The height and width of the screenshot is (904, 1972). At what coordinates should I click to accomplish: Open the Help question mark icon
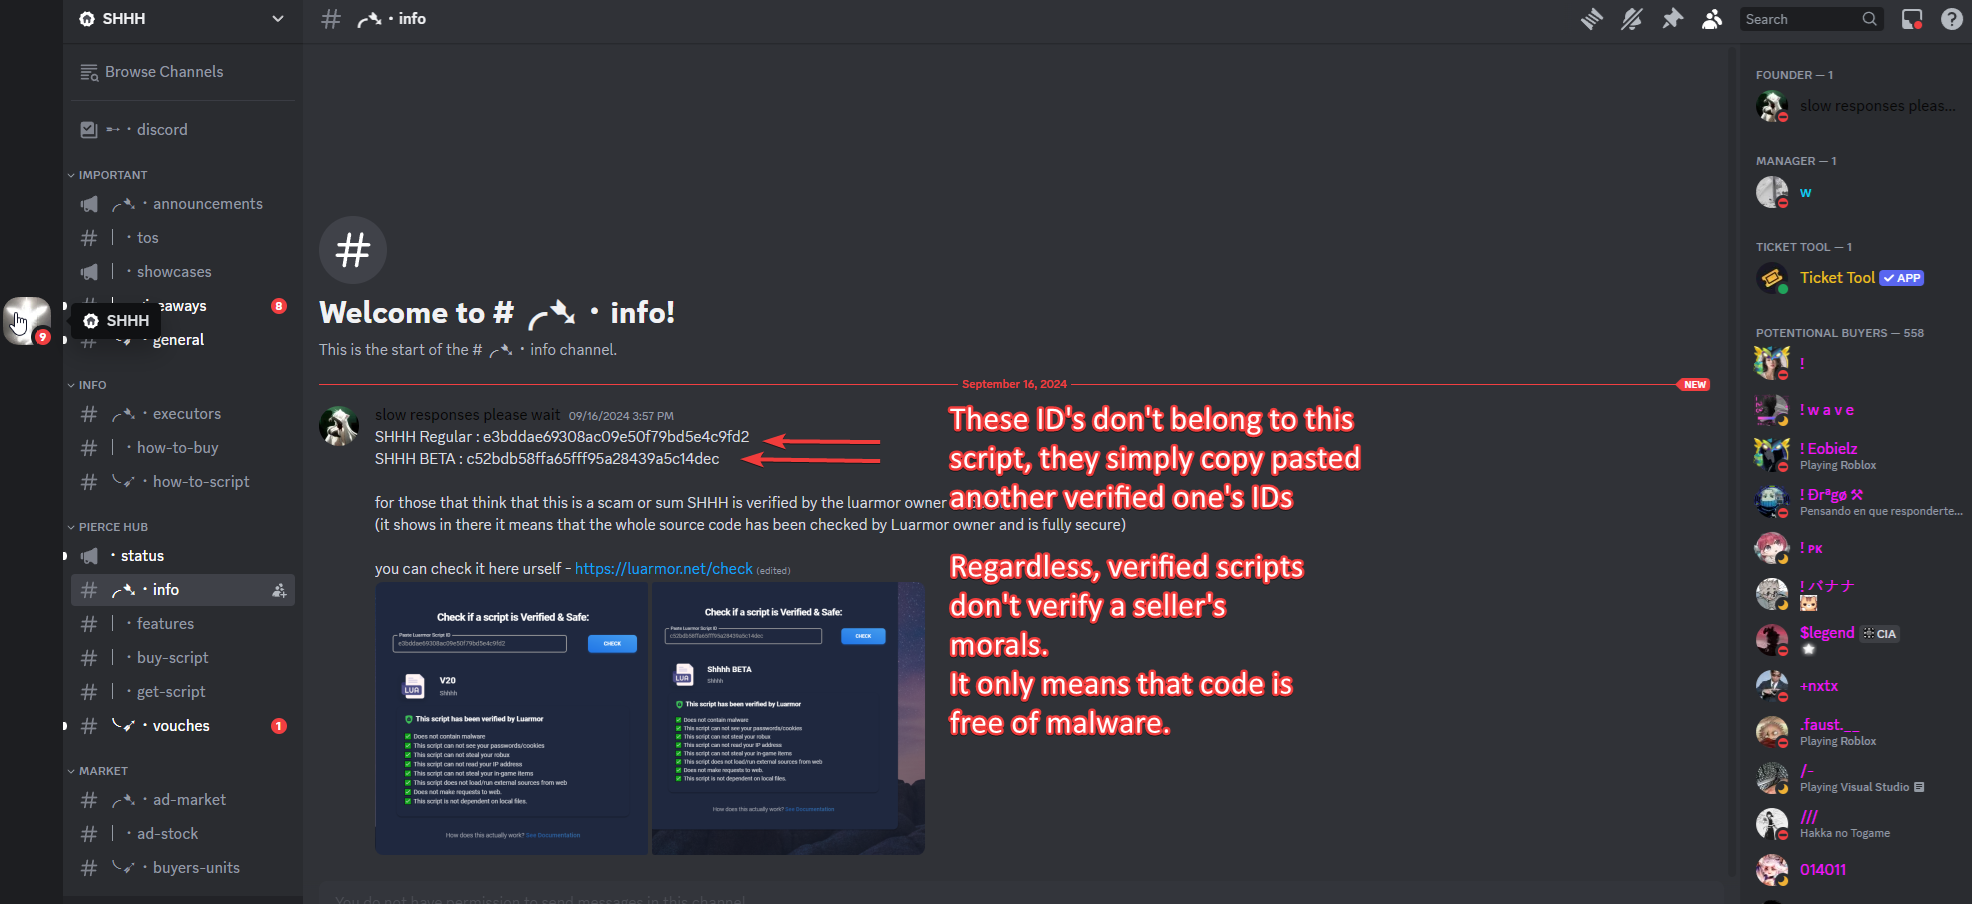[x=1952, y=19]
